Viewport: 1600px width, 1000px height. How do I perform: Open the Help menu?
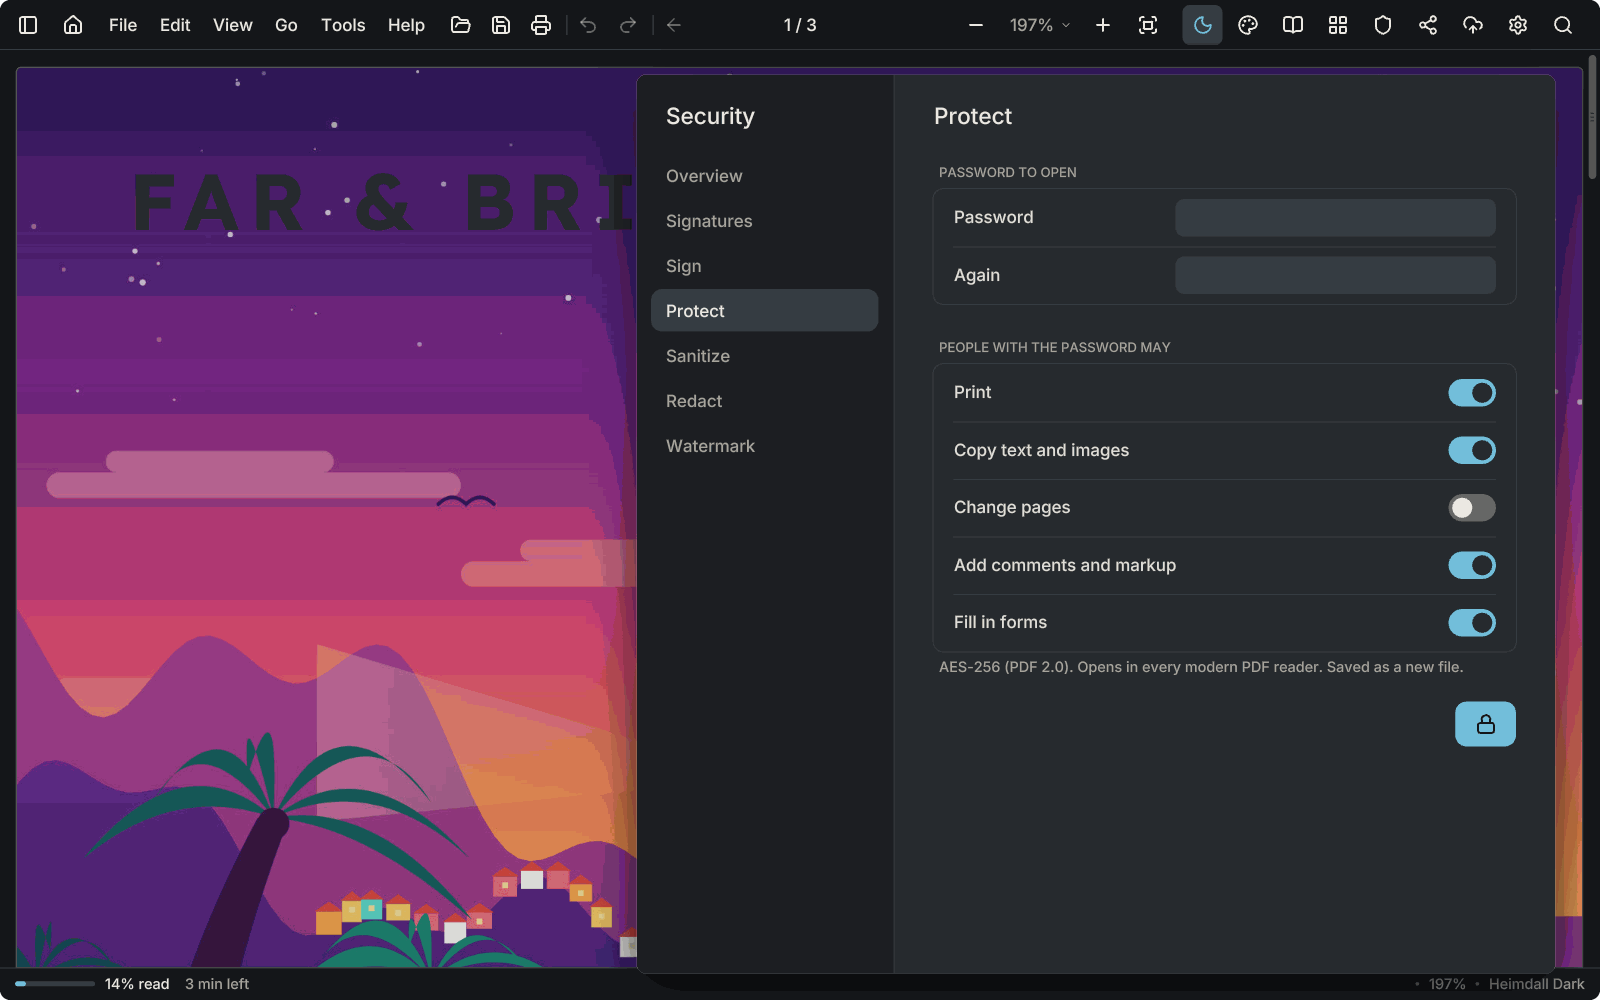tap(406, 25)
